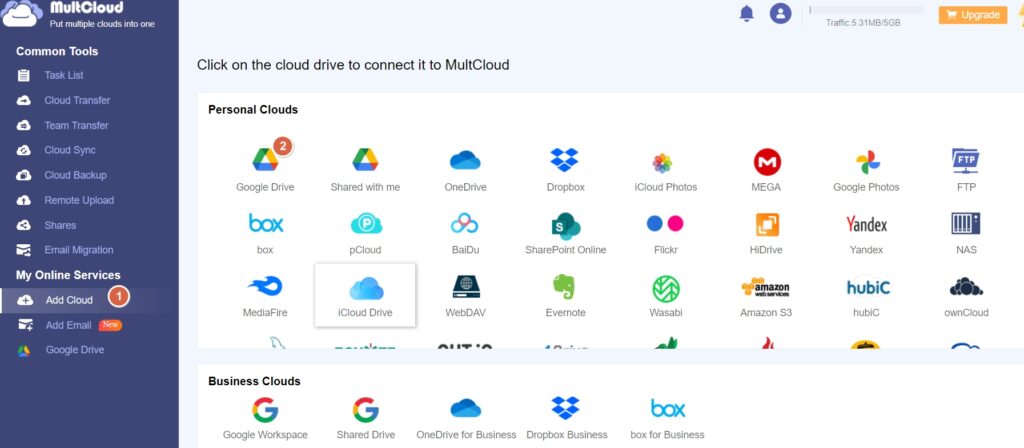The width and height of the screenshot is (1024, 448).
Task: Select the FTP connection icon
Action: pos(965,168)
